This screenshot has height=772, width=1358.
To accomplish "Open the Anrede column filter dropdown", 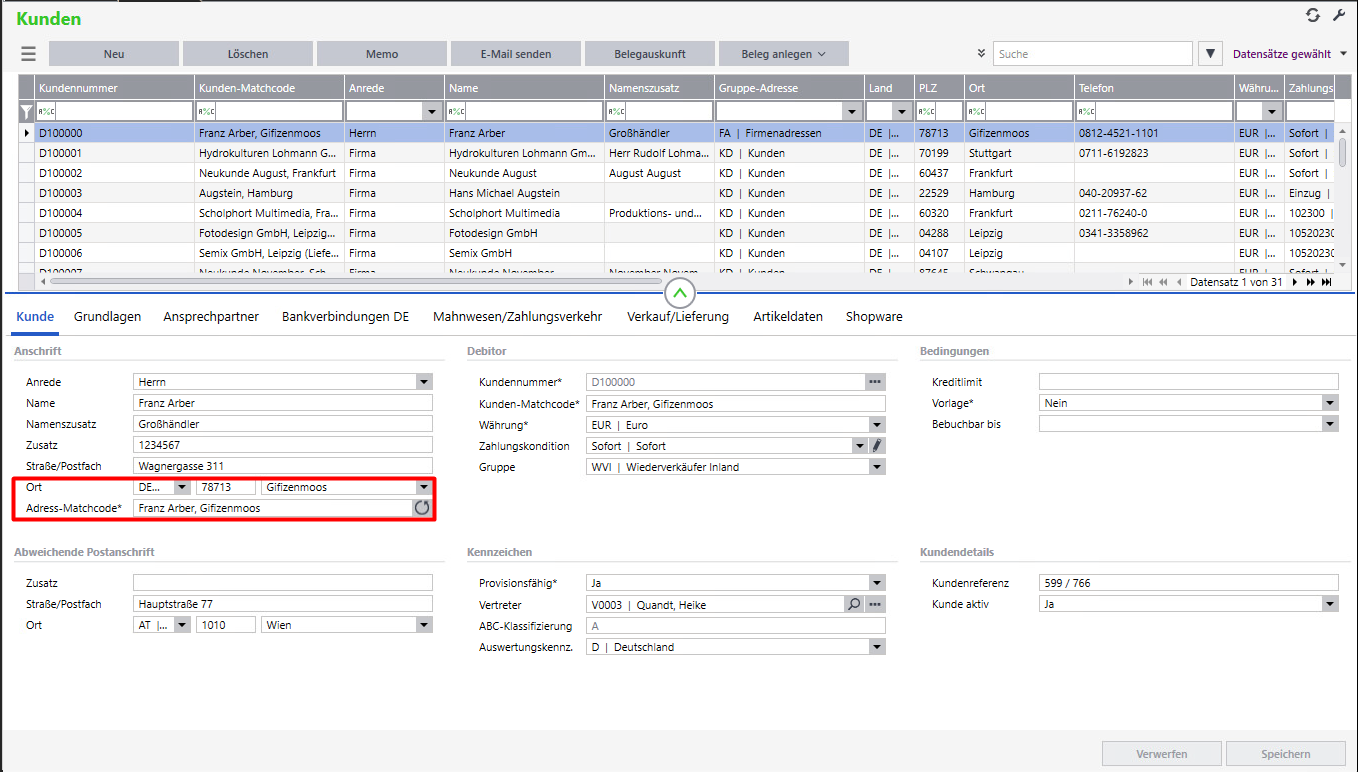I will 432,112.
